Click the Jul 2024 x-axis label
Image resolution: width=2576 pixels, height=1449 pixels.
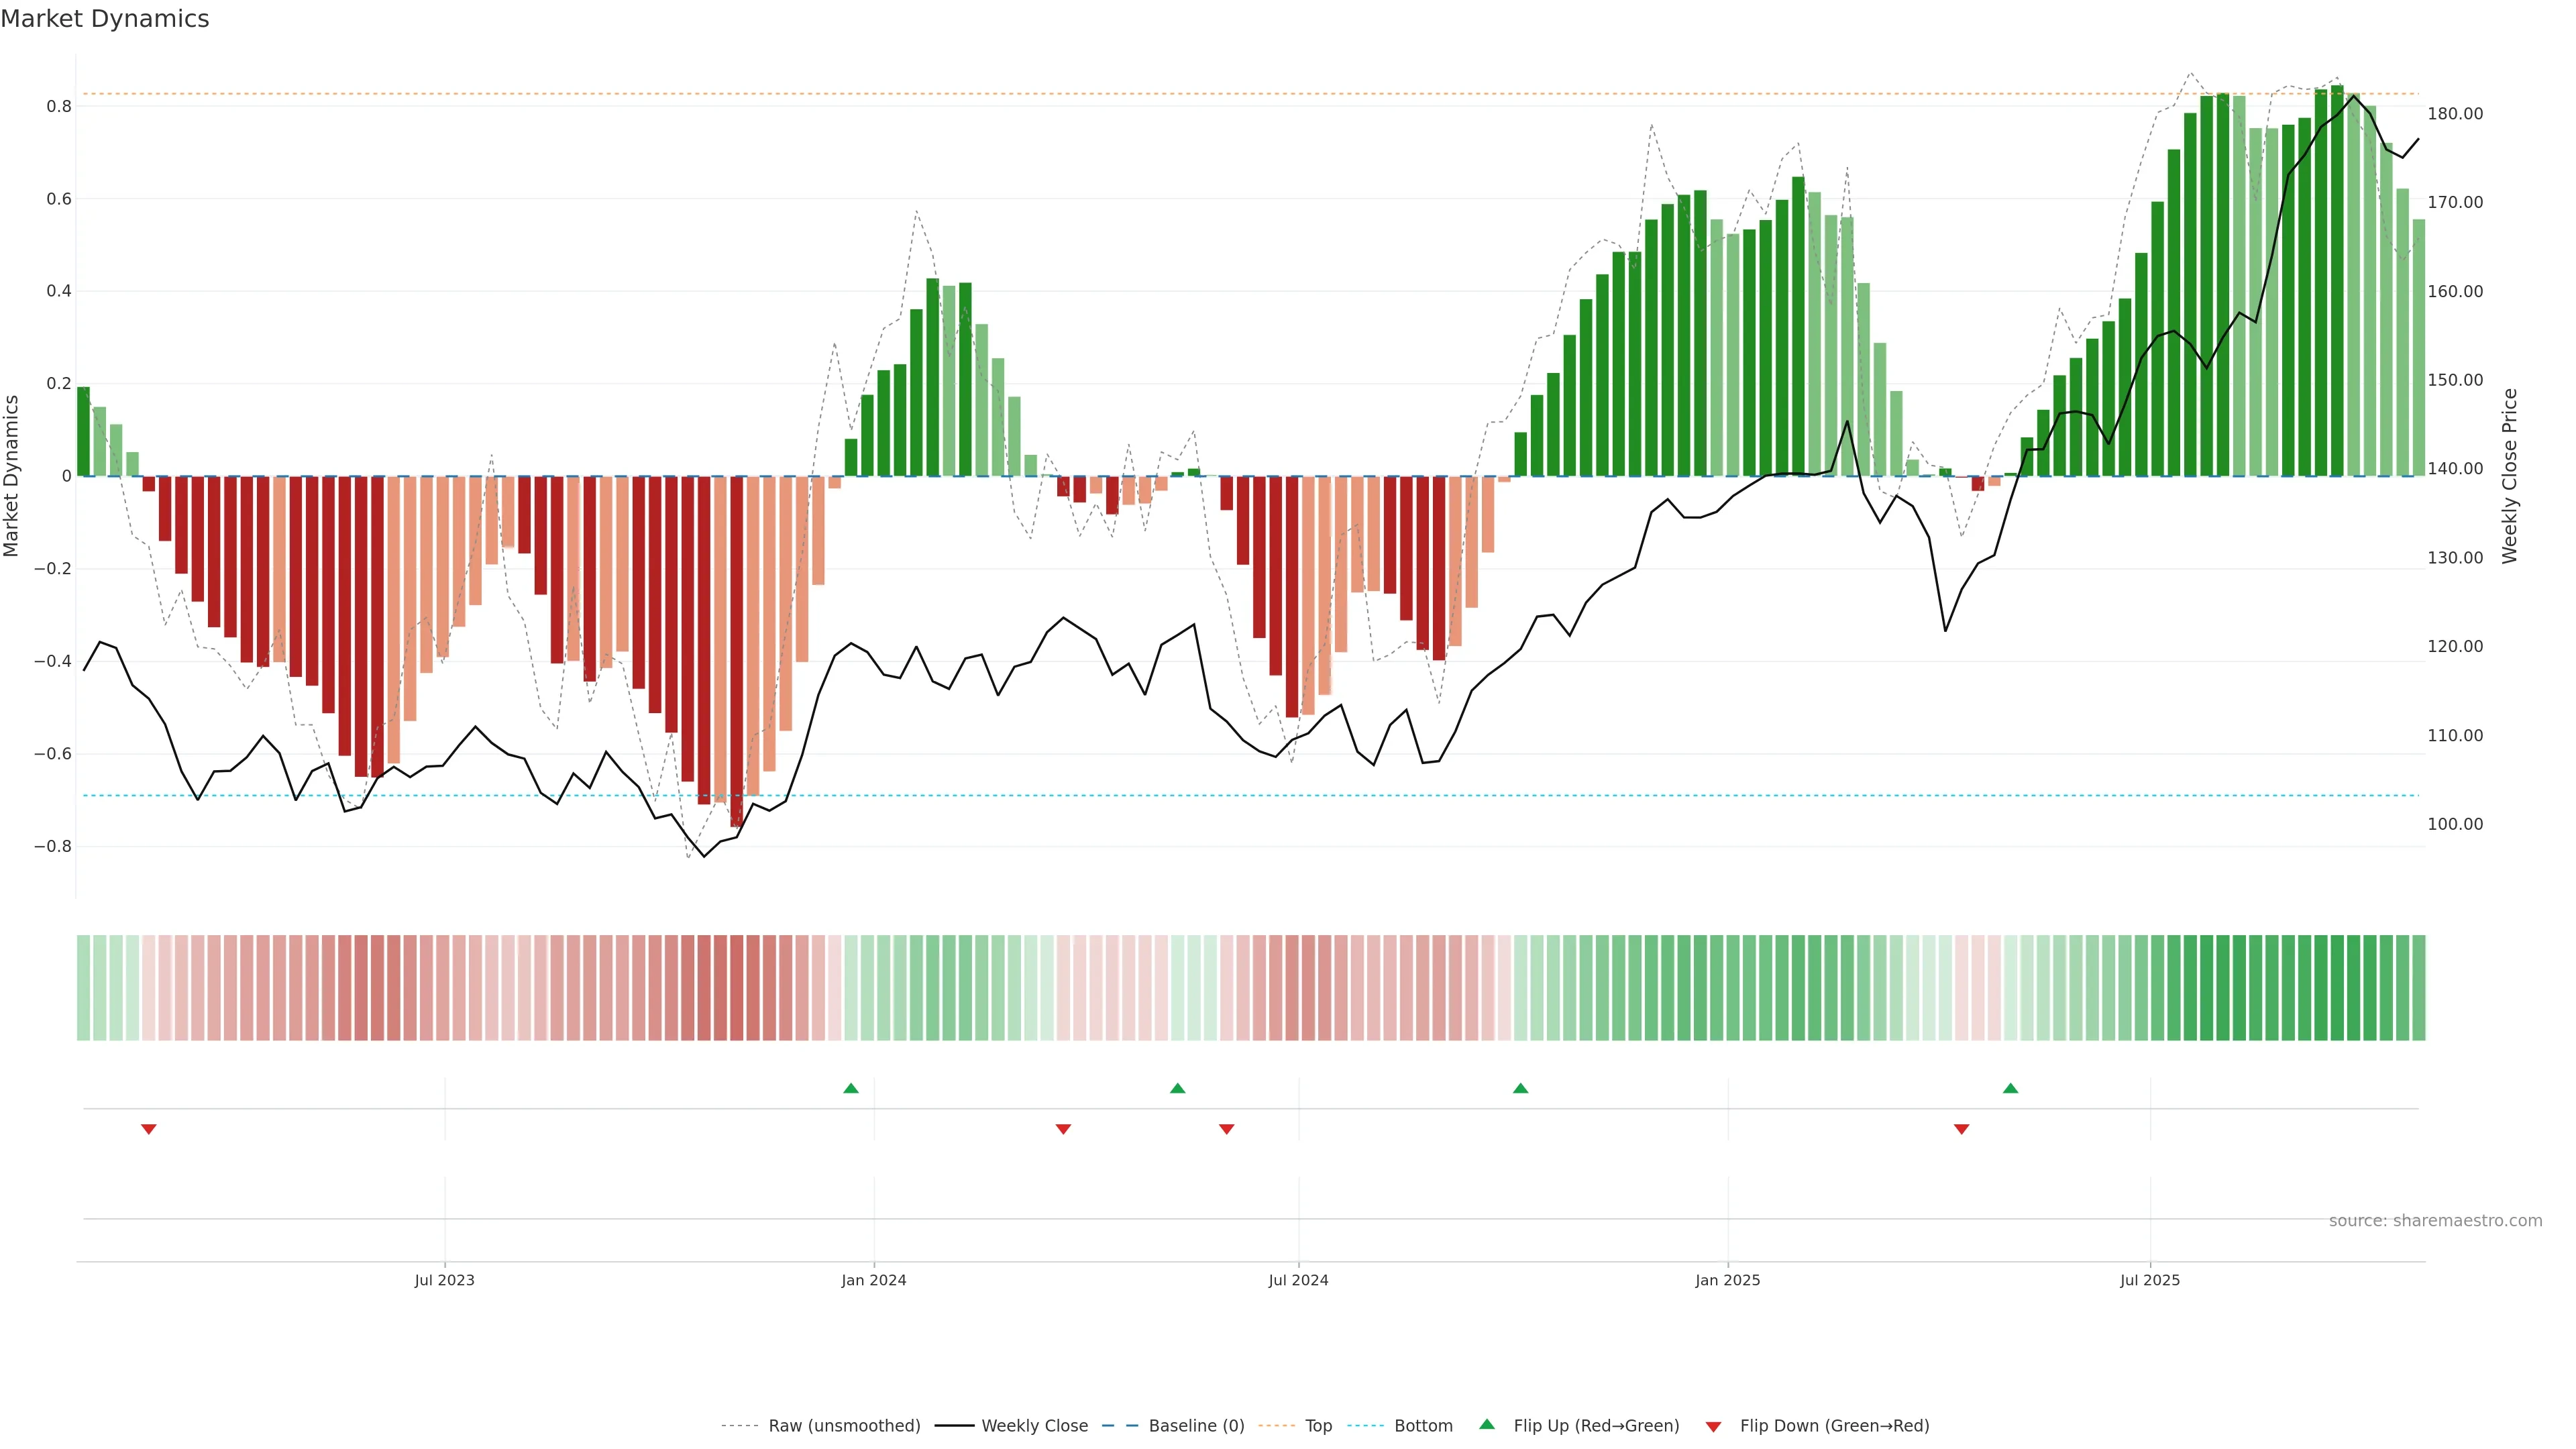coord(1298,1280)
